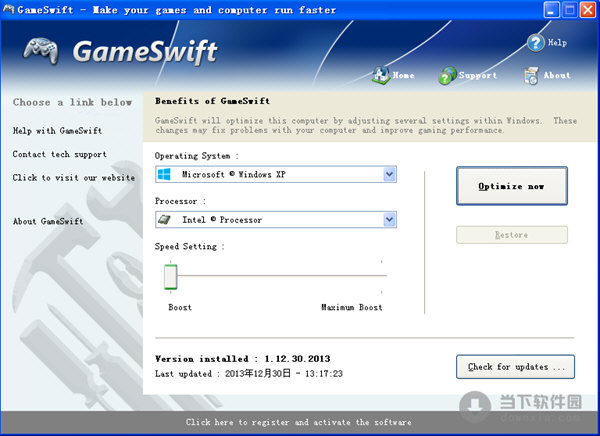Click the About document icon

[x=531, y=75]
